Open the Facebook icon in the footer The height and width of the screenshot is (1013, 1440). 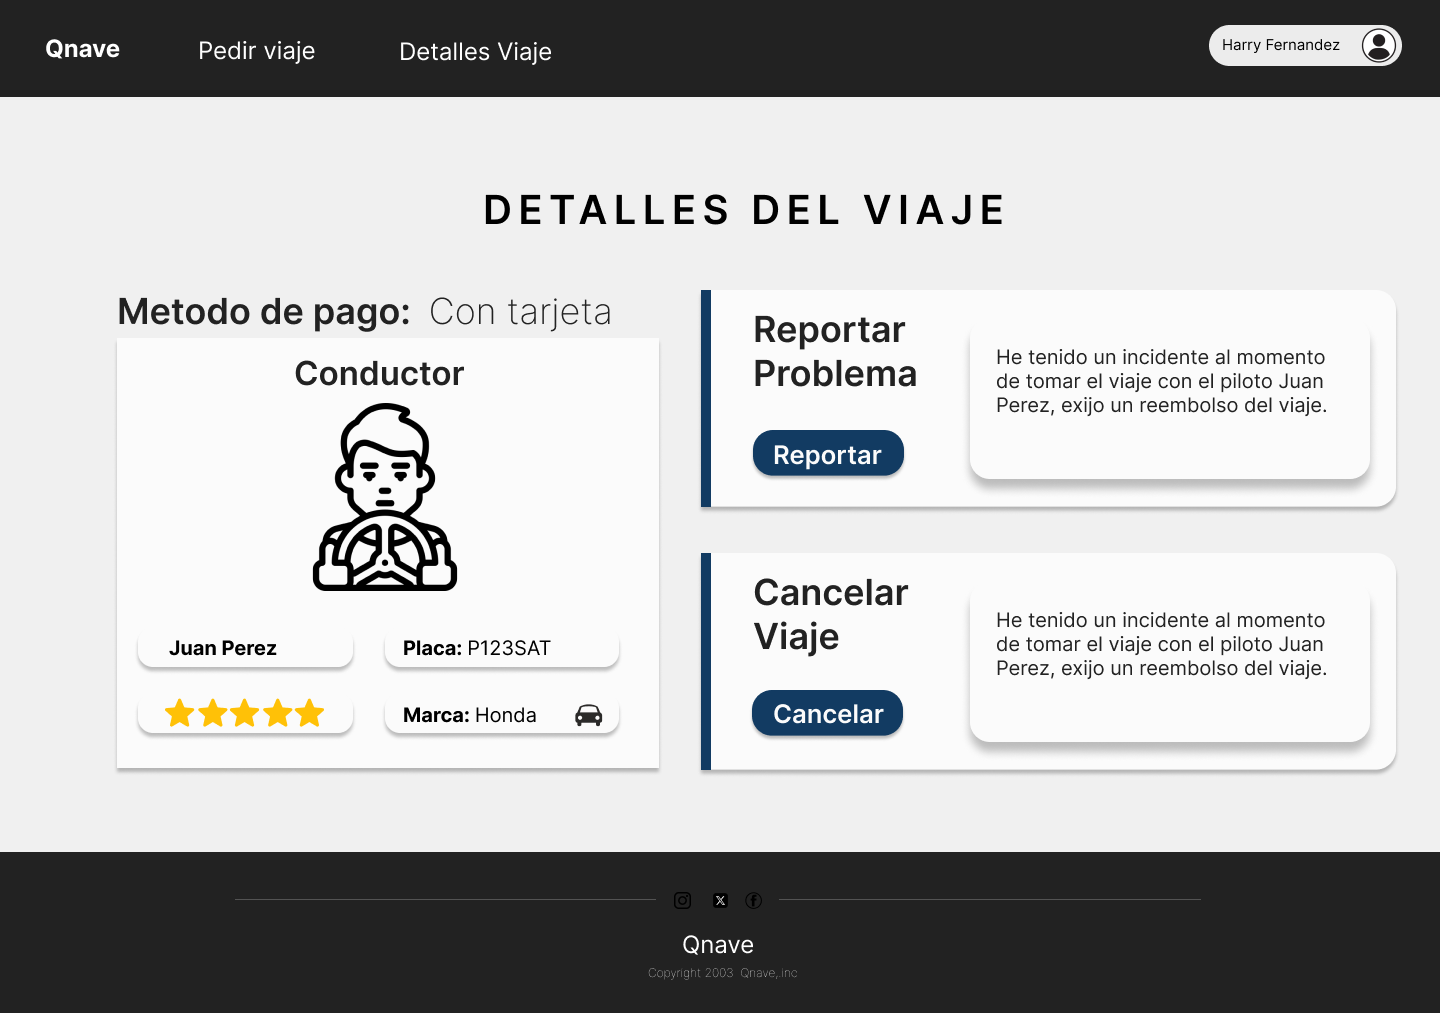pyautogui.click(x=754, y=900)
